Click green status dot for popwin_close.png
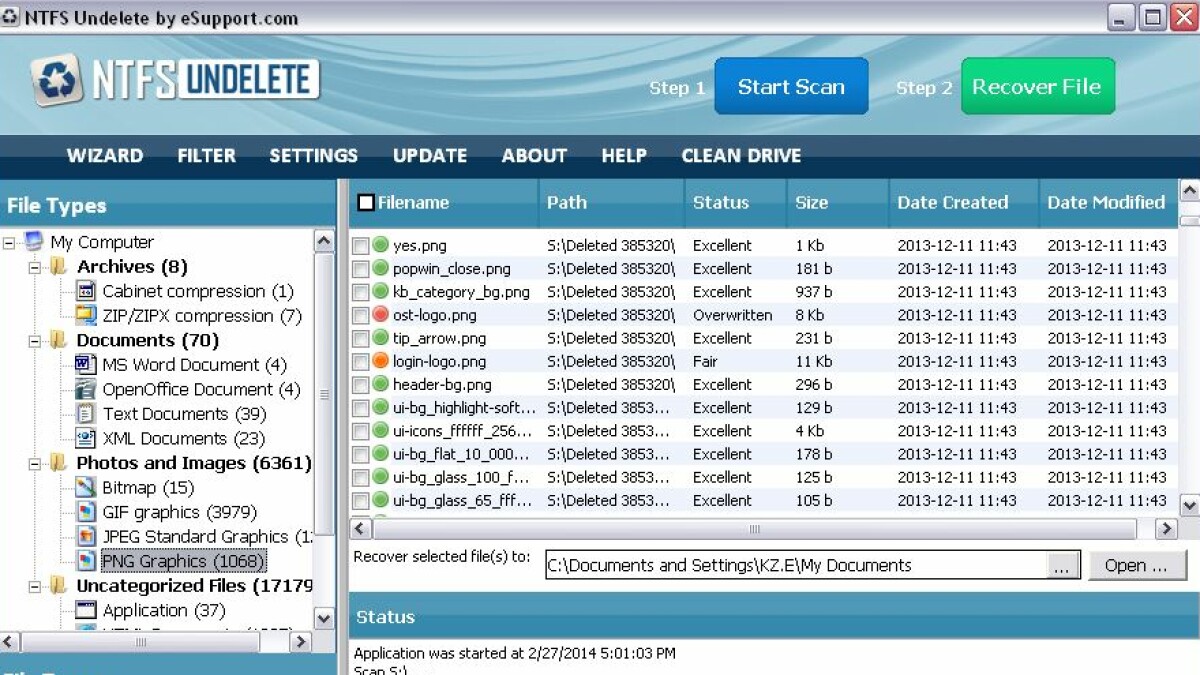 [x=380, y=268]
